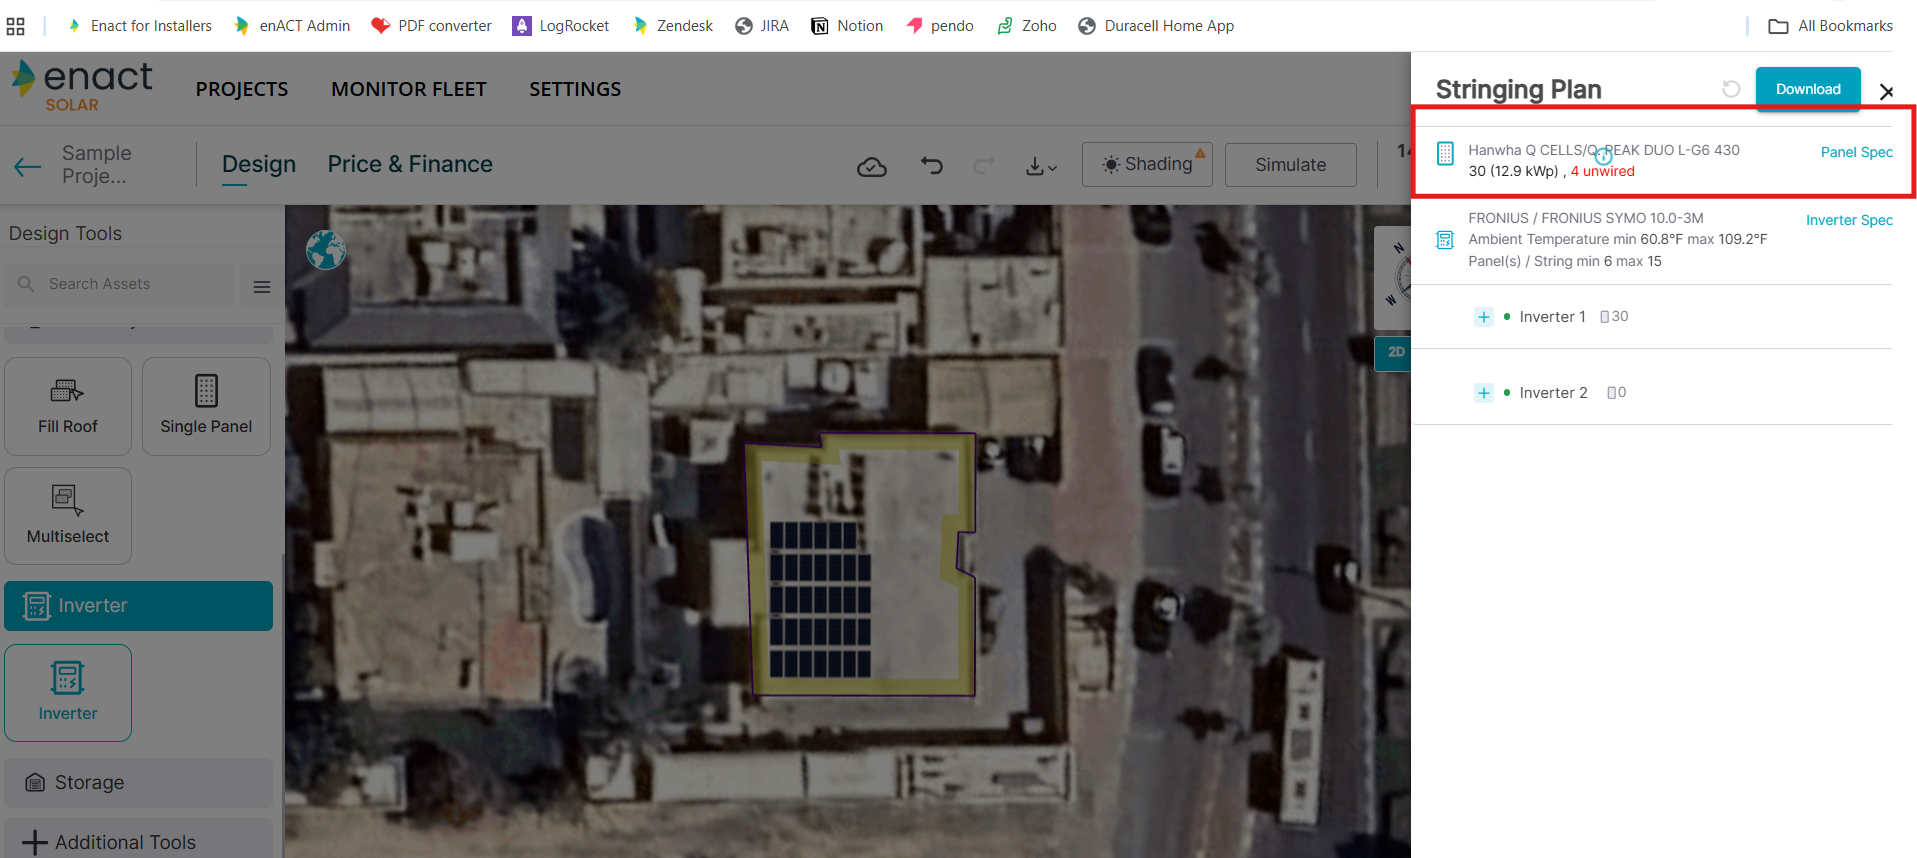This screenshot has height=858, width=1917.
Task: Click the Simulate button
Action: (x=1291, y=165)
